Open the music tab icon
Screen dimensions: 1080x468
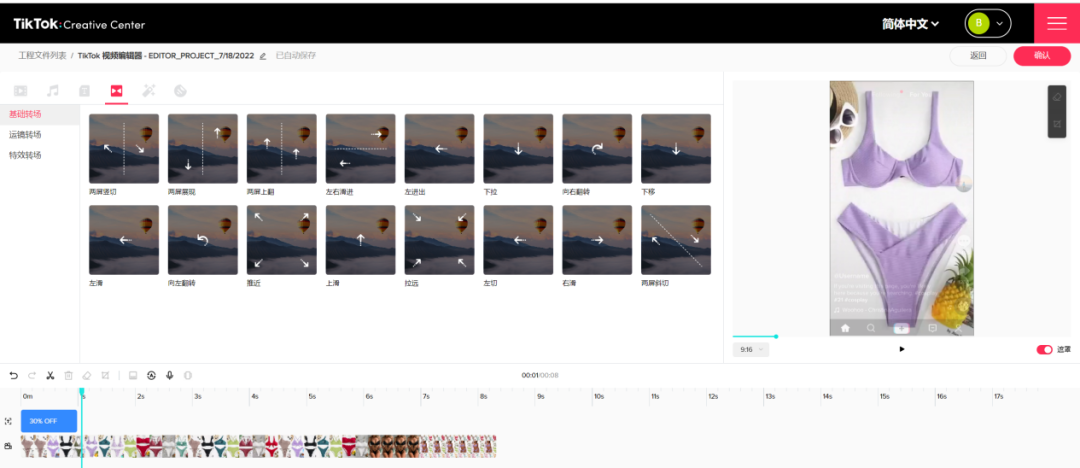click(x=53, y=91)
